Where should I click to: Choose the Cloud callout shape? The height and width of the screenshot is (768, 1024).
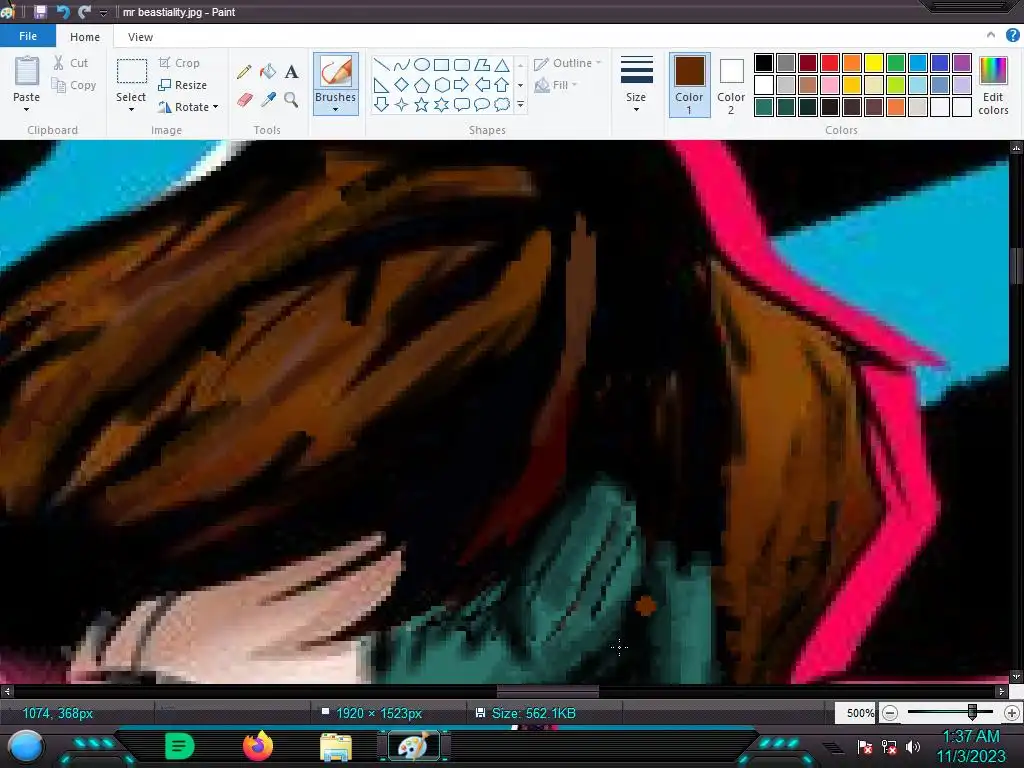(502, 104)
